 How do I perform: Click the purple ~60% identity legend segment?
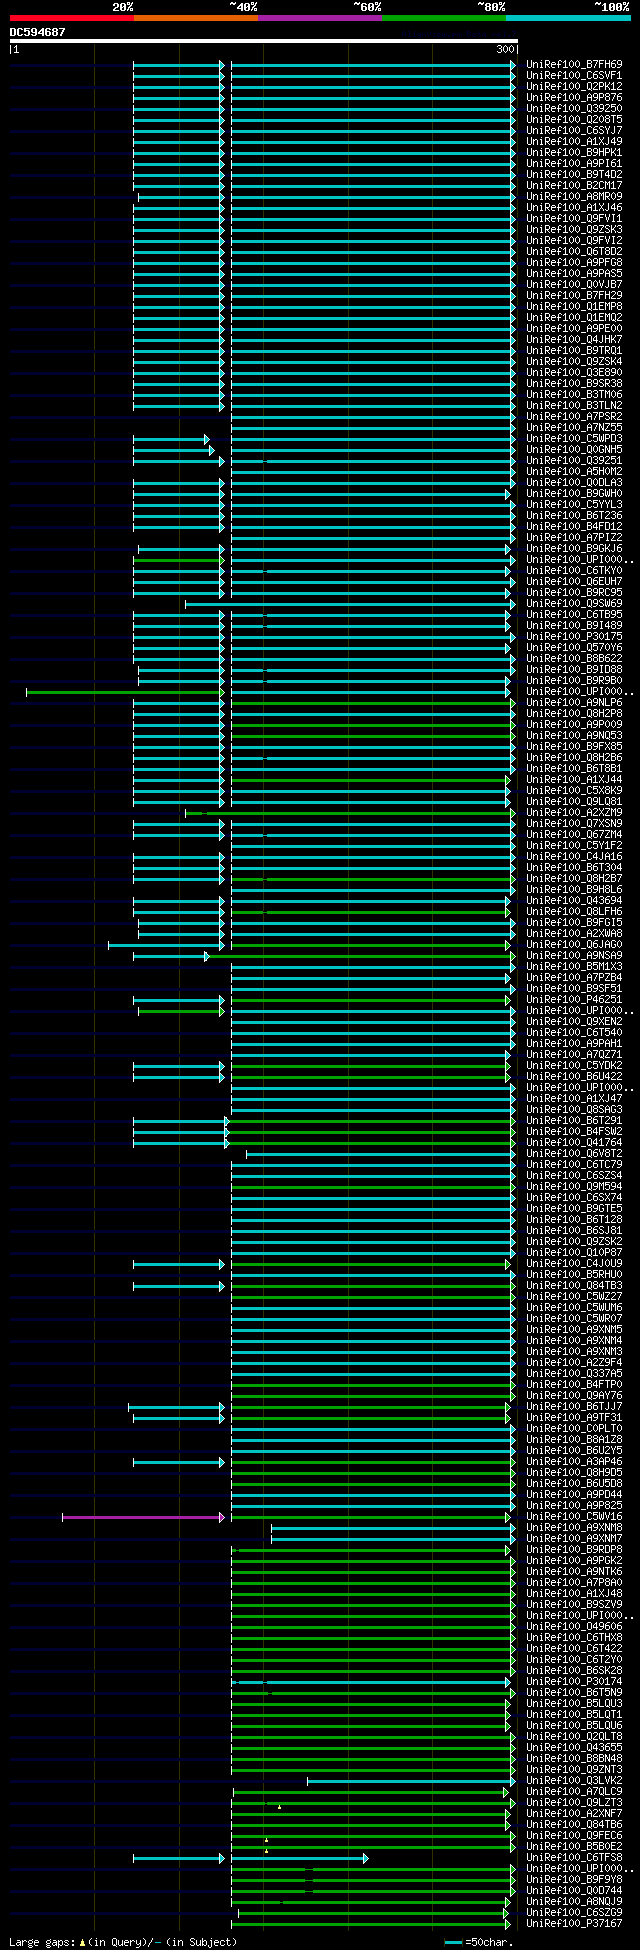coord(319,18)
